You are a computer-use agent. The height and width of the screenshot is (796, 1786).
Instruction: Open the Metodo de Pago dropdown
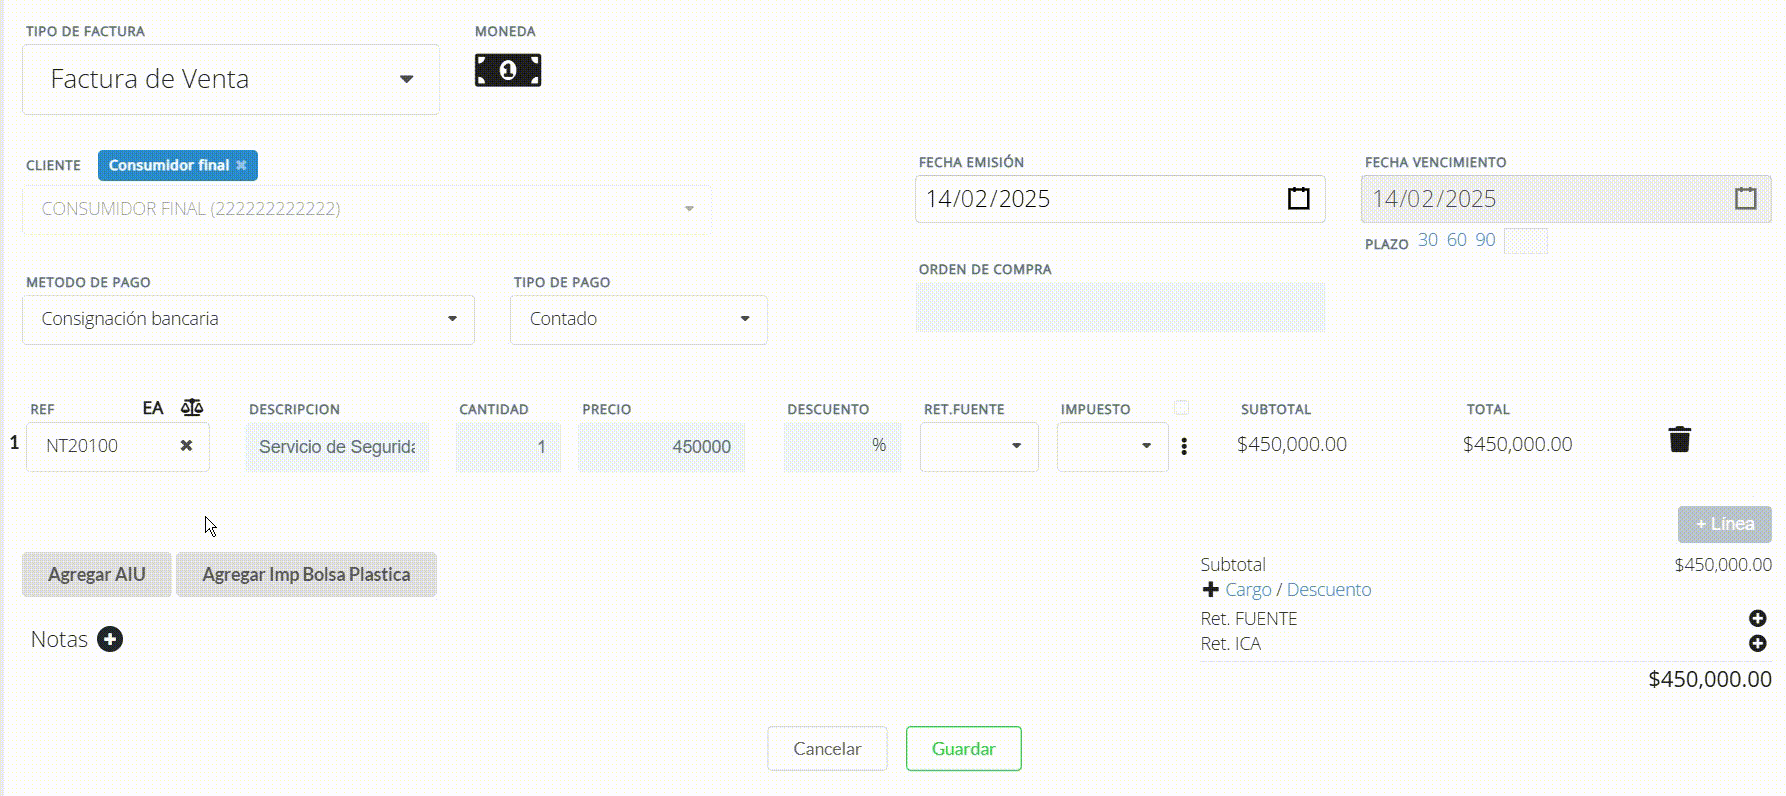[x=452, y=319]
